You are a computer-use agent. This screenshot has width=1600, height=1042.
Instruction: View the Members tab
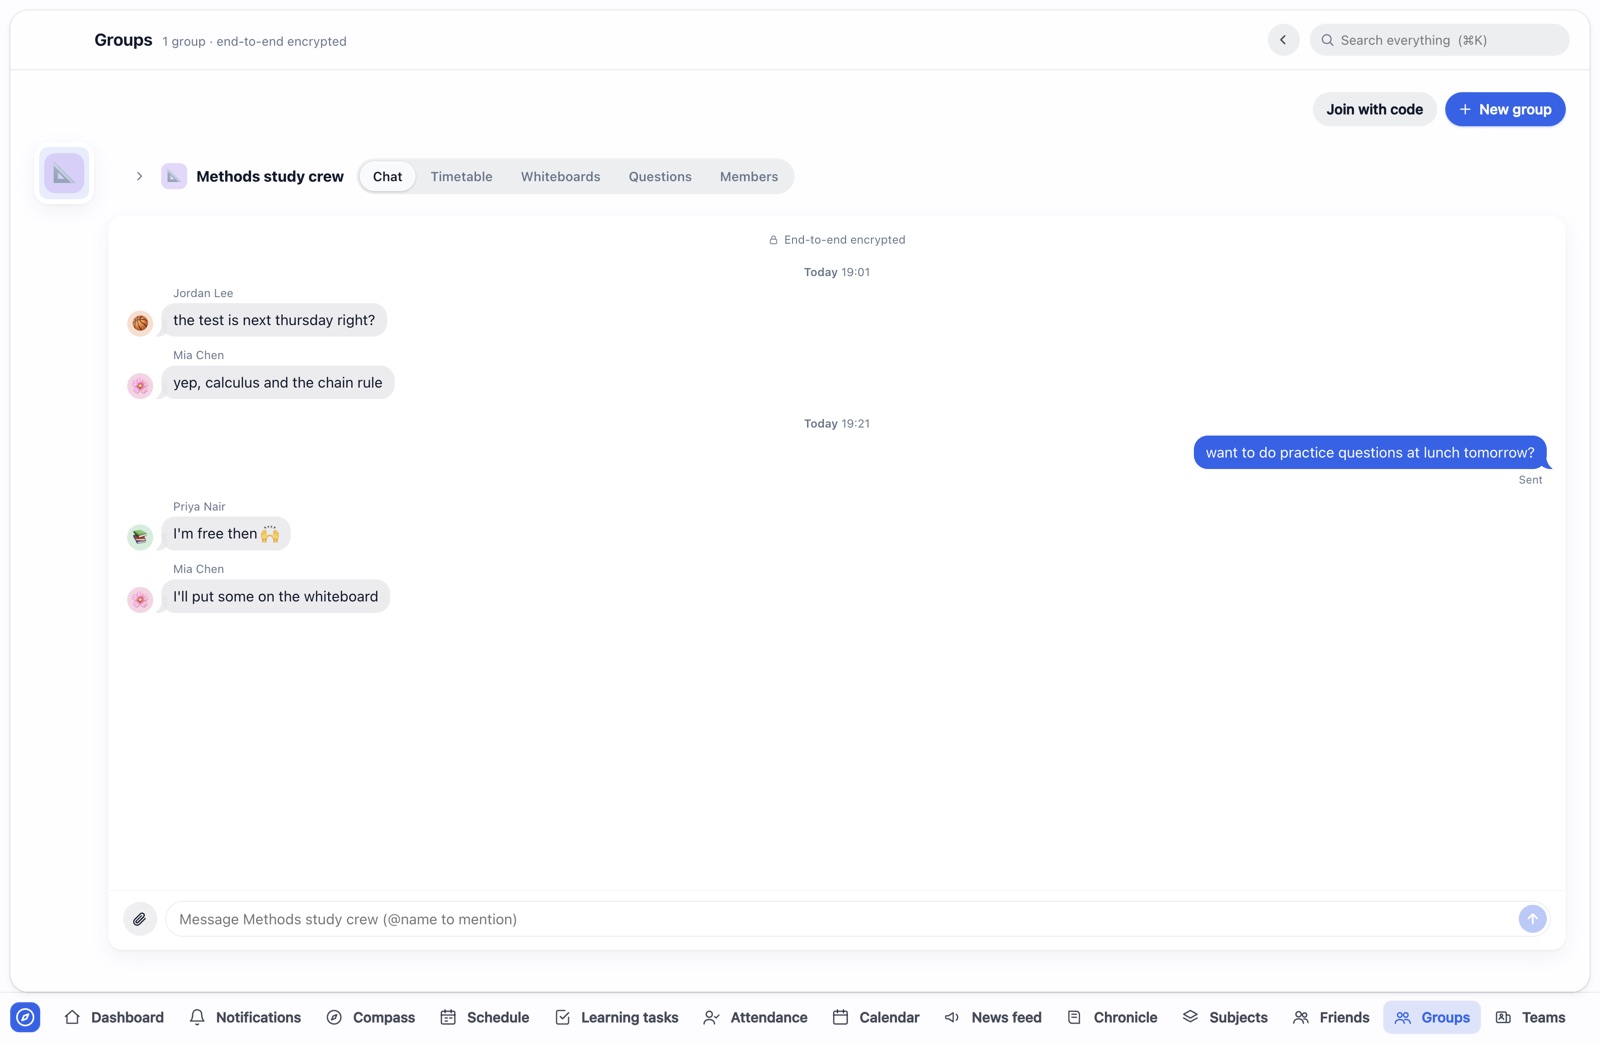click(x=749, y=176)
